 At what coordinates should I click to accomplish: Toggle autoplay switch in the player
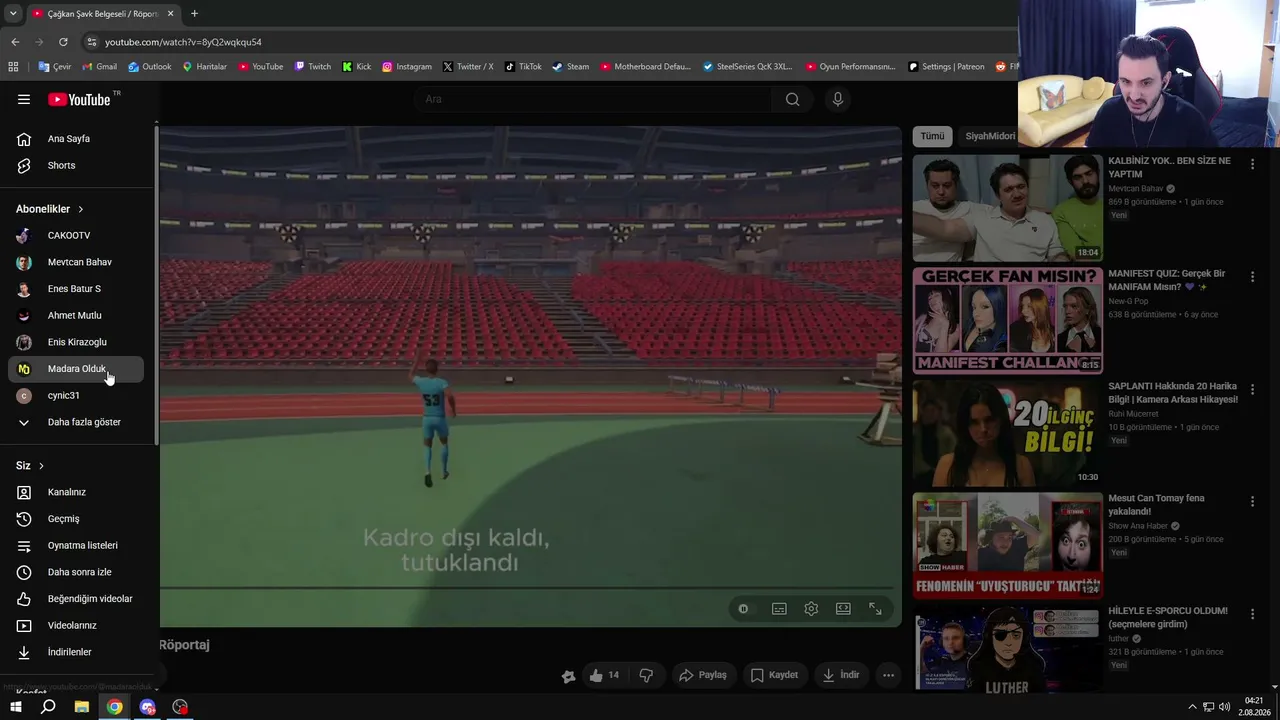[743, 609]
